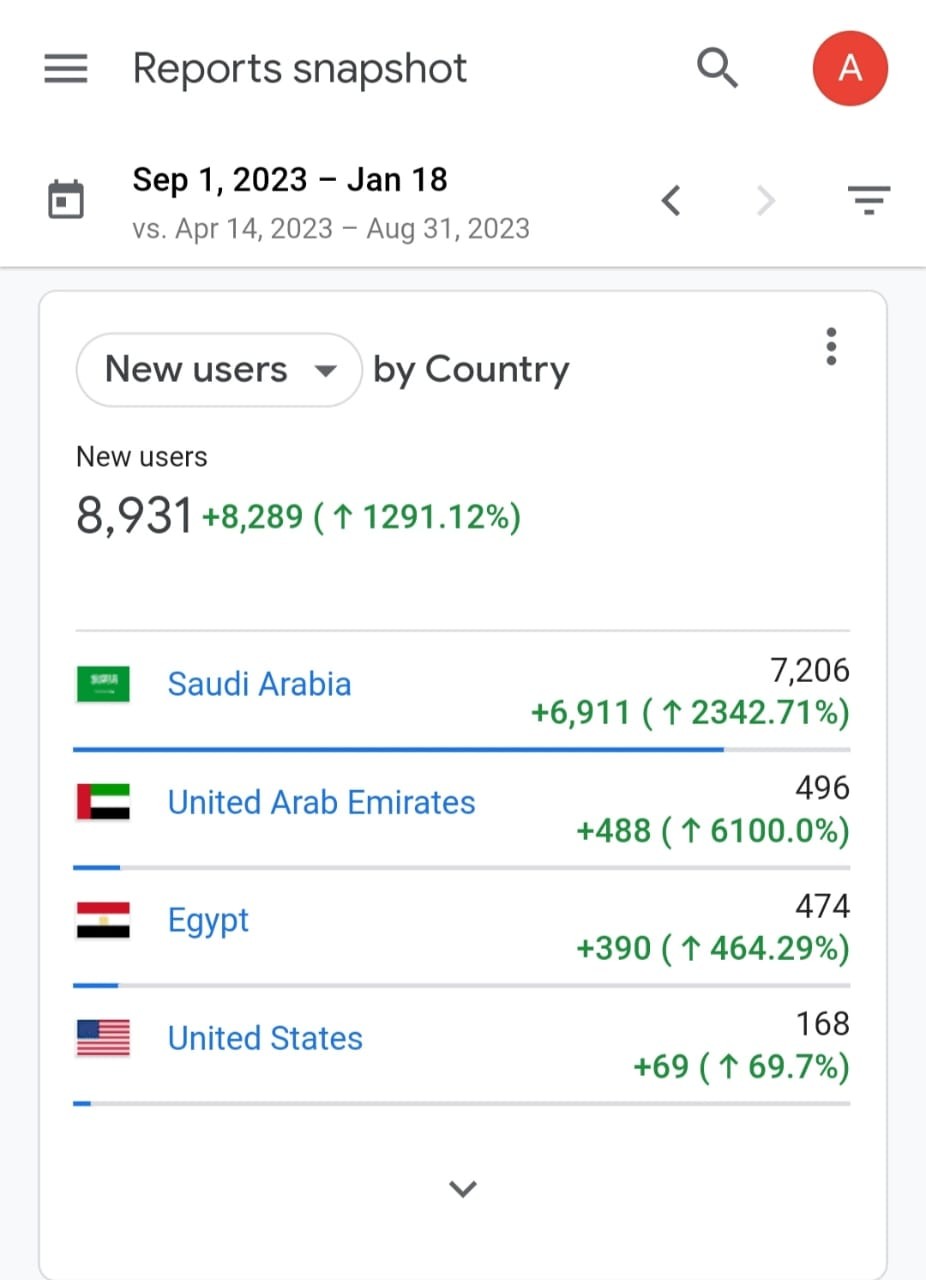926x1280 pixels.
Task: Go to the previous date range arrow
Action: coord(671,201)
